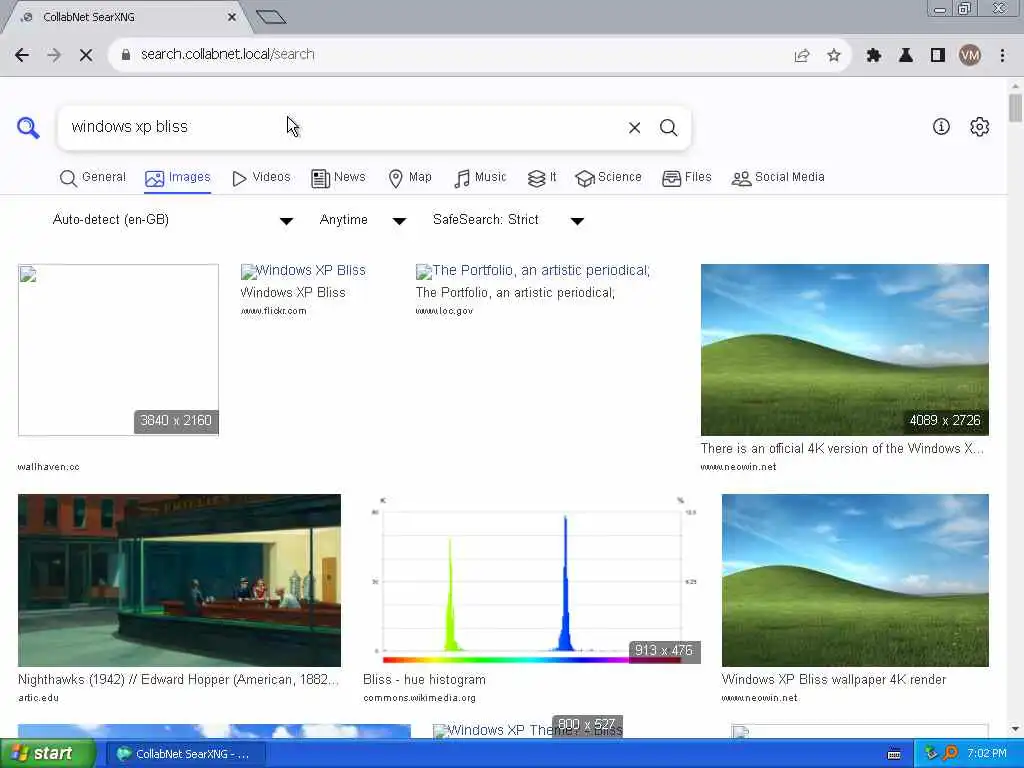Open the Windows Start menu
Image resolution: width=1024 pixels, height=768 pixels.
coord(47,754)
